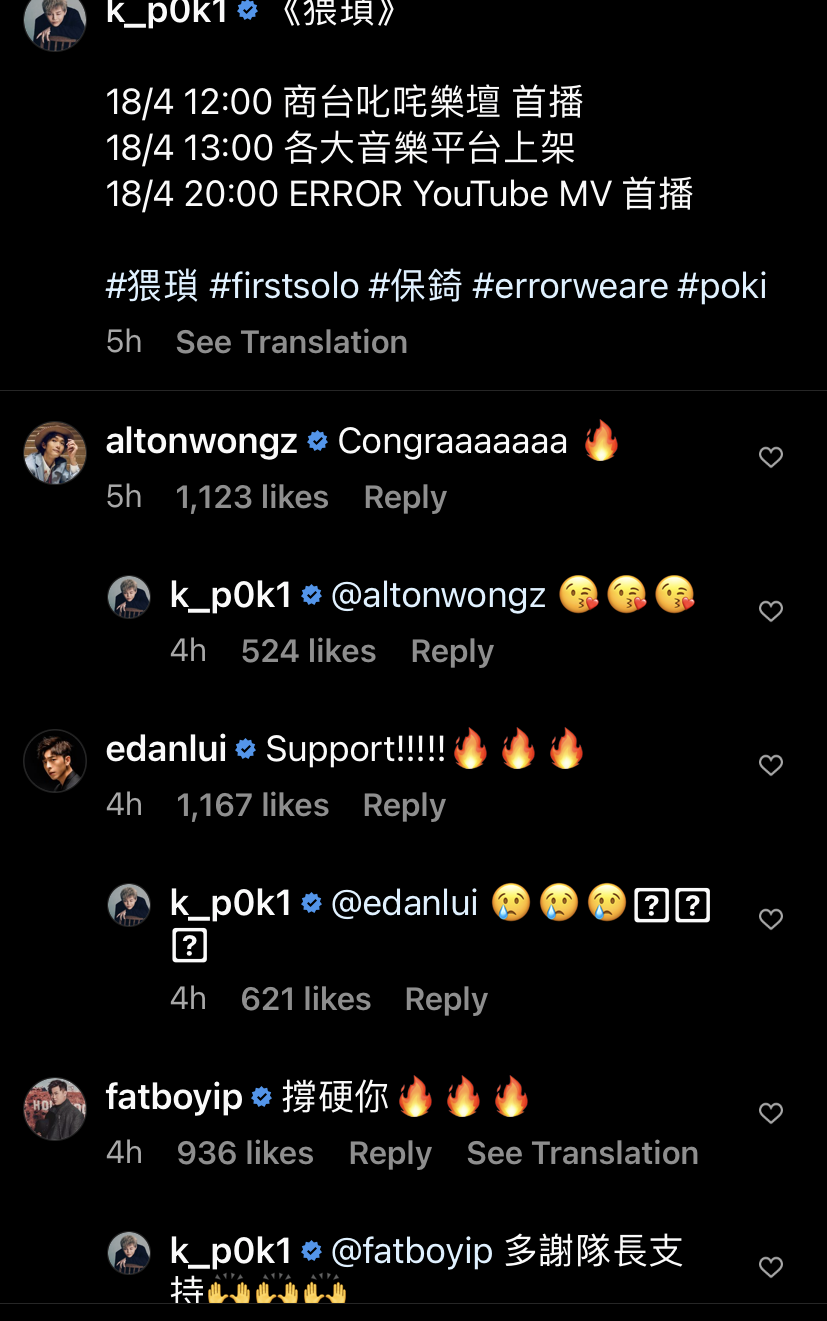827x1321 pixels.
Task: Like edanlui's Support comment
Action: click(770, 766)
